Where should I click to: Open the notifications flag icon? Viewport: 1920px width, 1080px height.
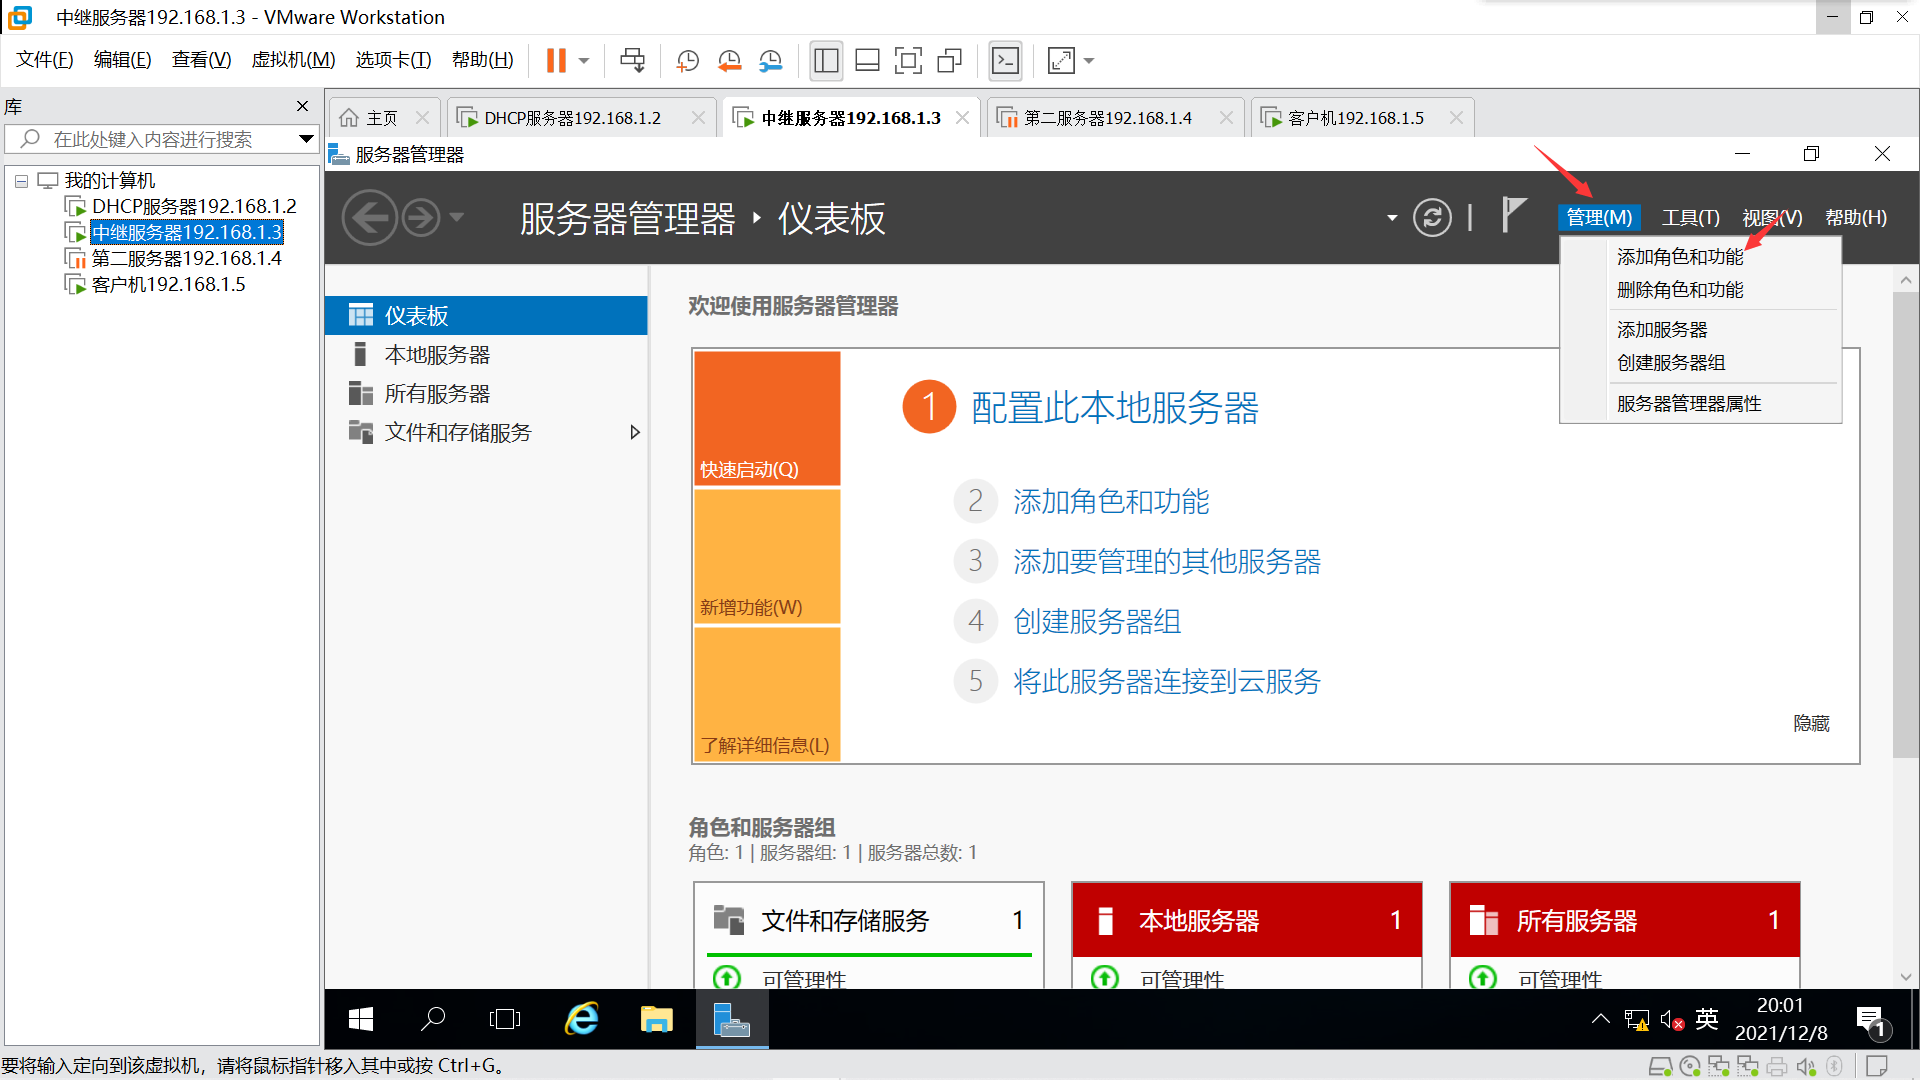(1513, 216)
